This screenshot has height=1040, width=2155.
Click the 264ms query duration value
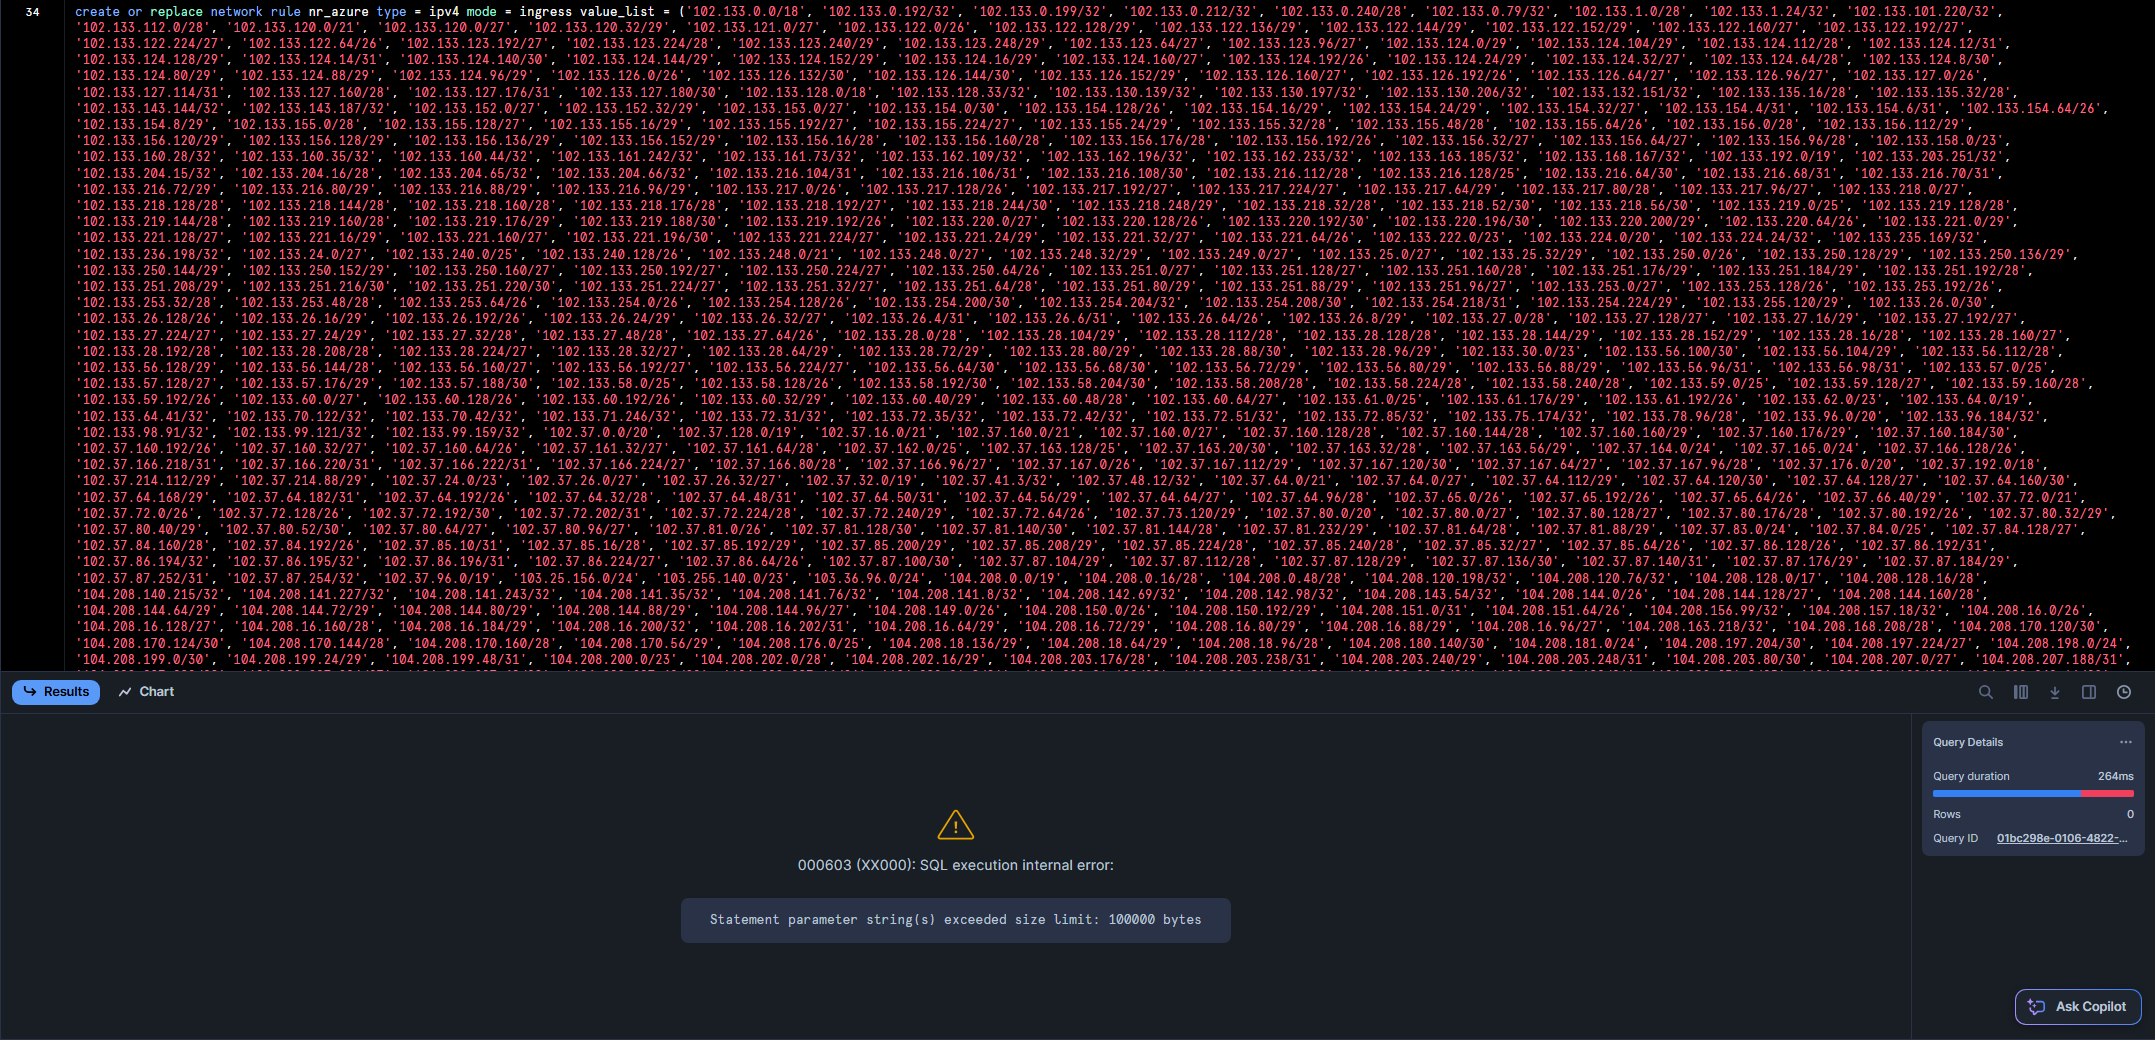tap(2115, 776)
